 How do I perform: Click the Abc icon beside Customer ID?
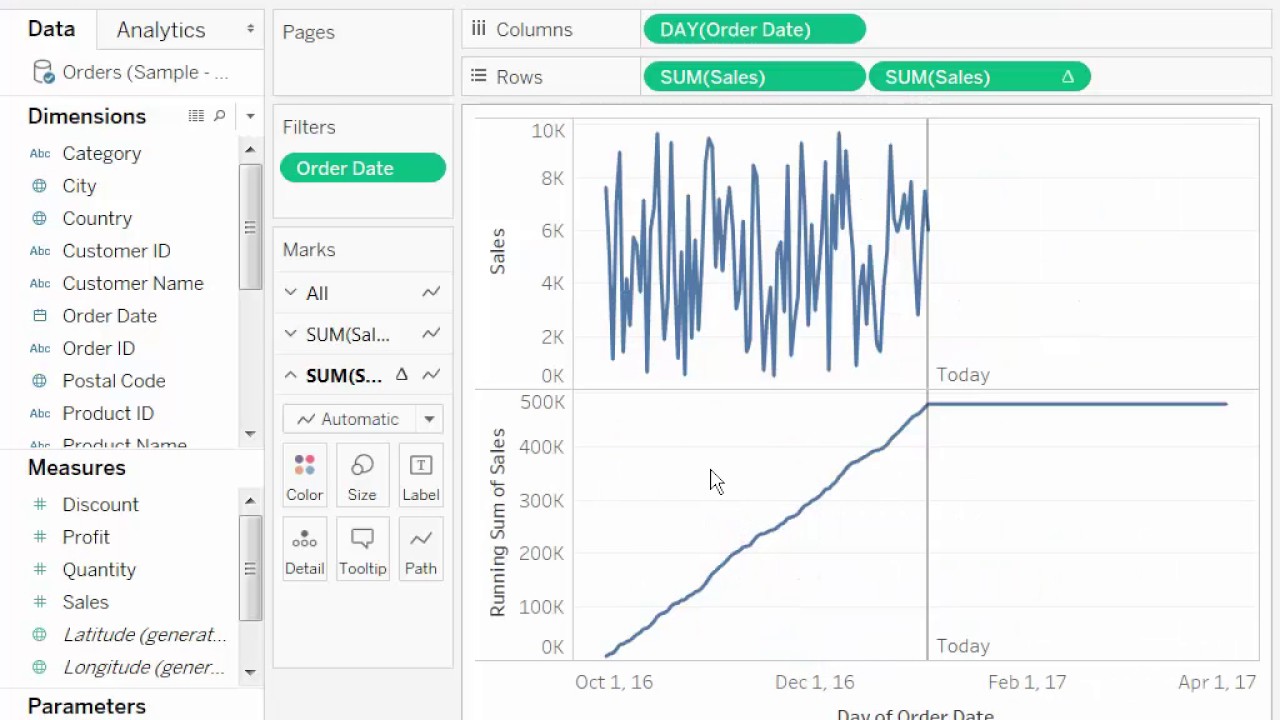(x=40, y=251)
